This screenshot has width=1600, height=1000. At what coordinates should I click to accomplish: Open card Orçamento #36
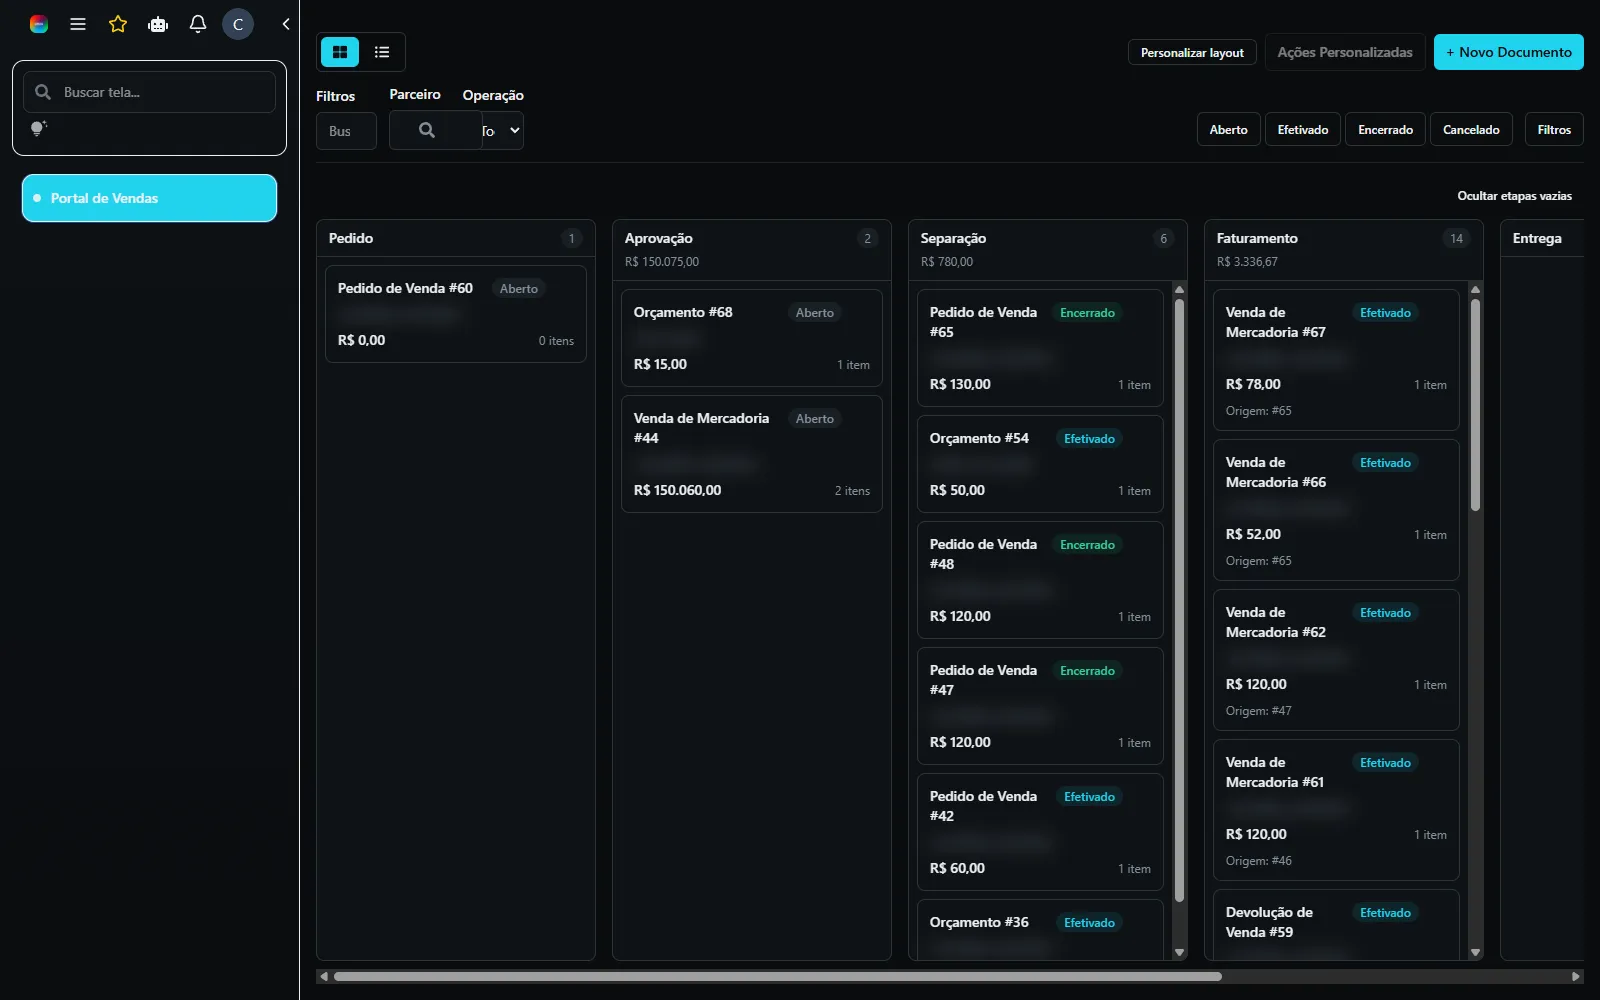click(x=1040, y=930)
